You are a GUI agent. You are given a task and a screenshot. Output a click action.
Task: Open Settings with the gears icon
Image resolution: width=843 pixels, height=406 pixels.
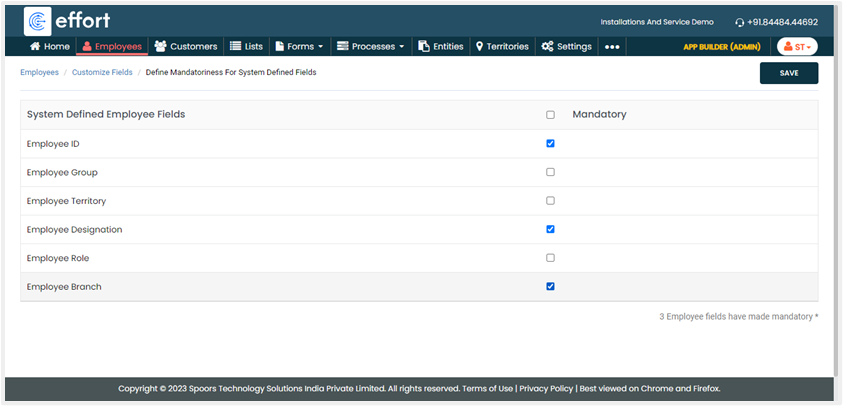tap(547, 46)
